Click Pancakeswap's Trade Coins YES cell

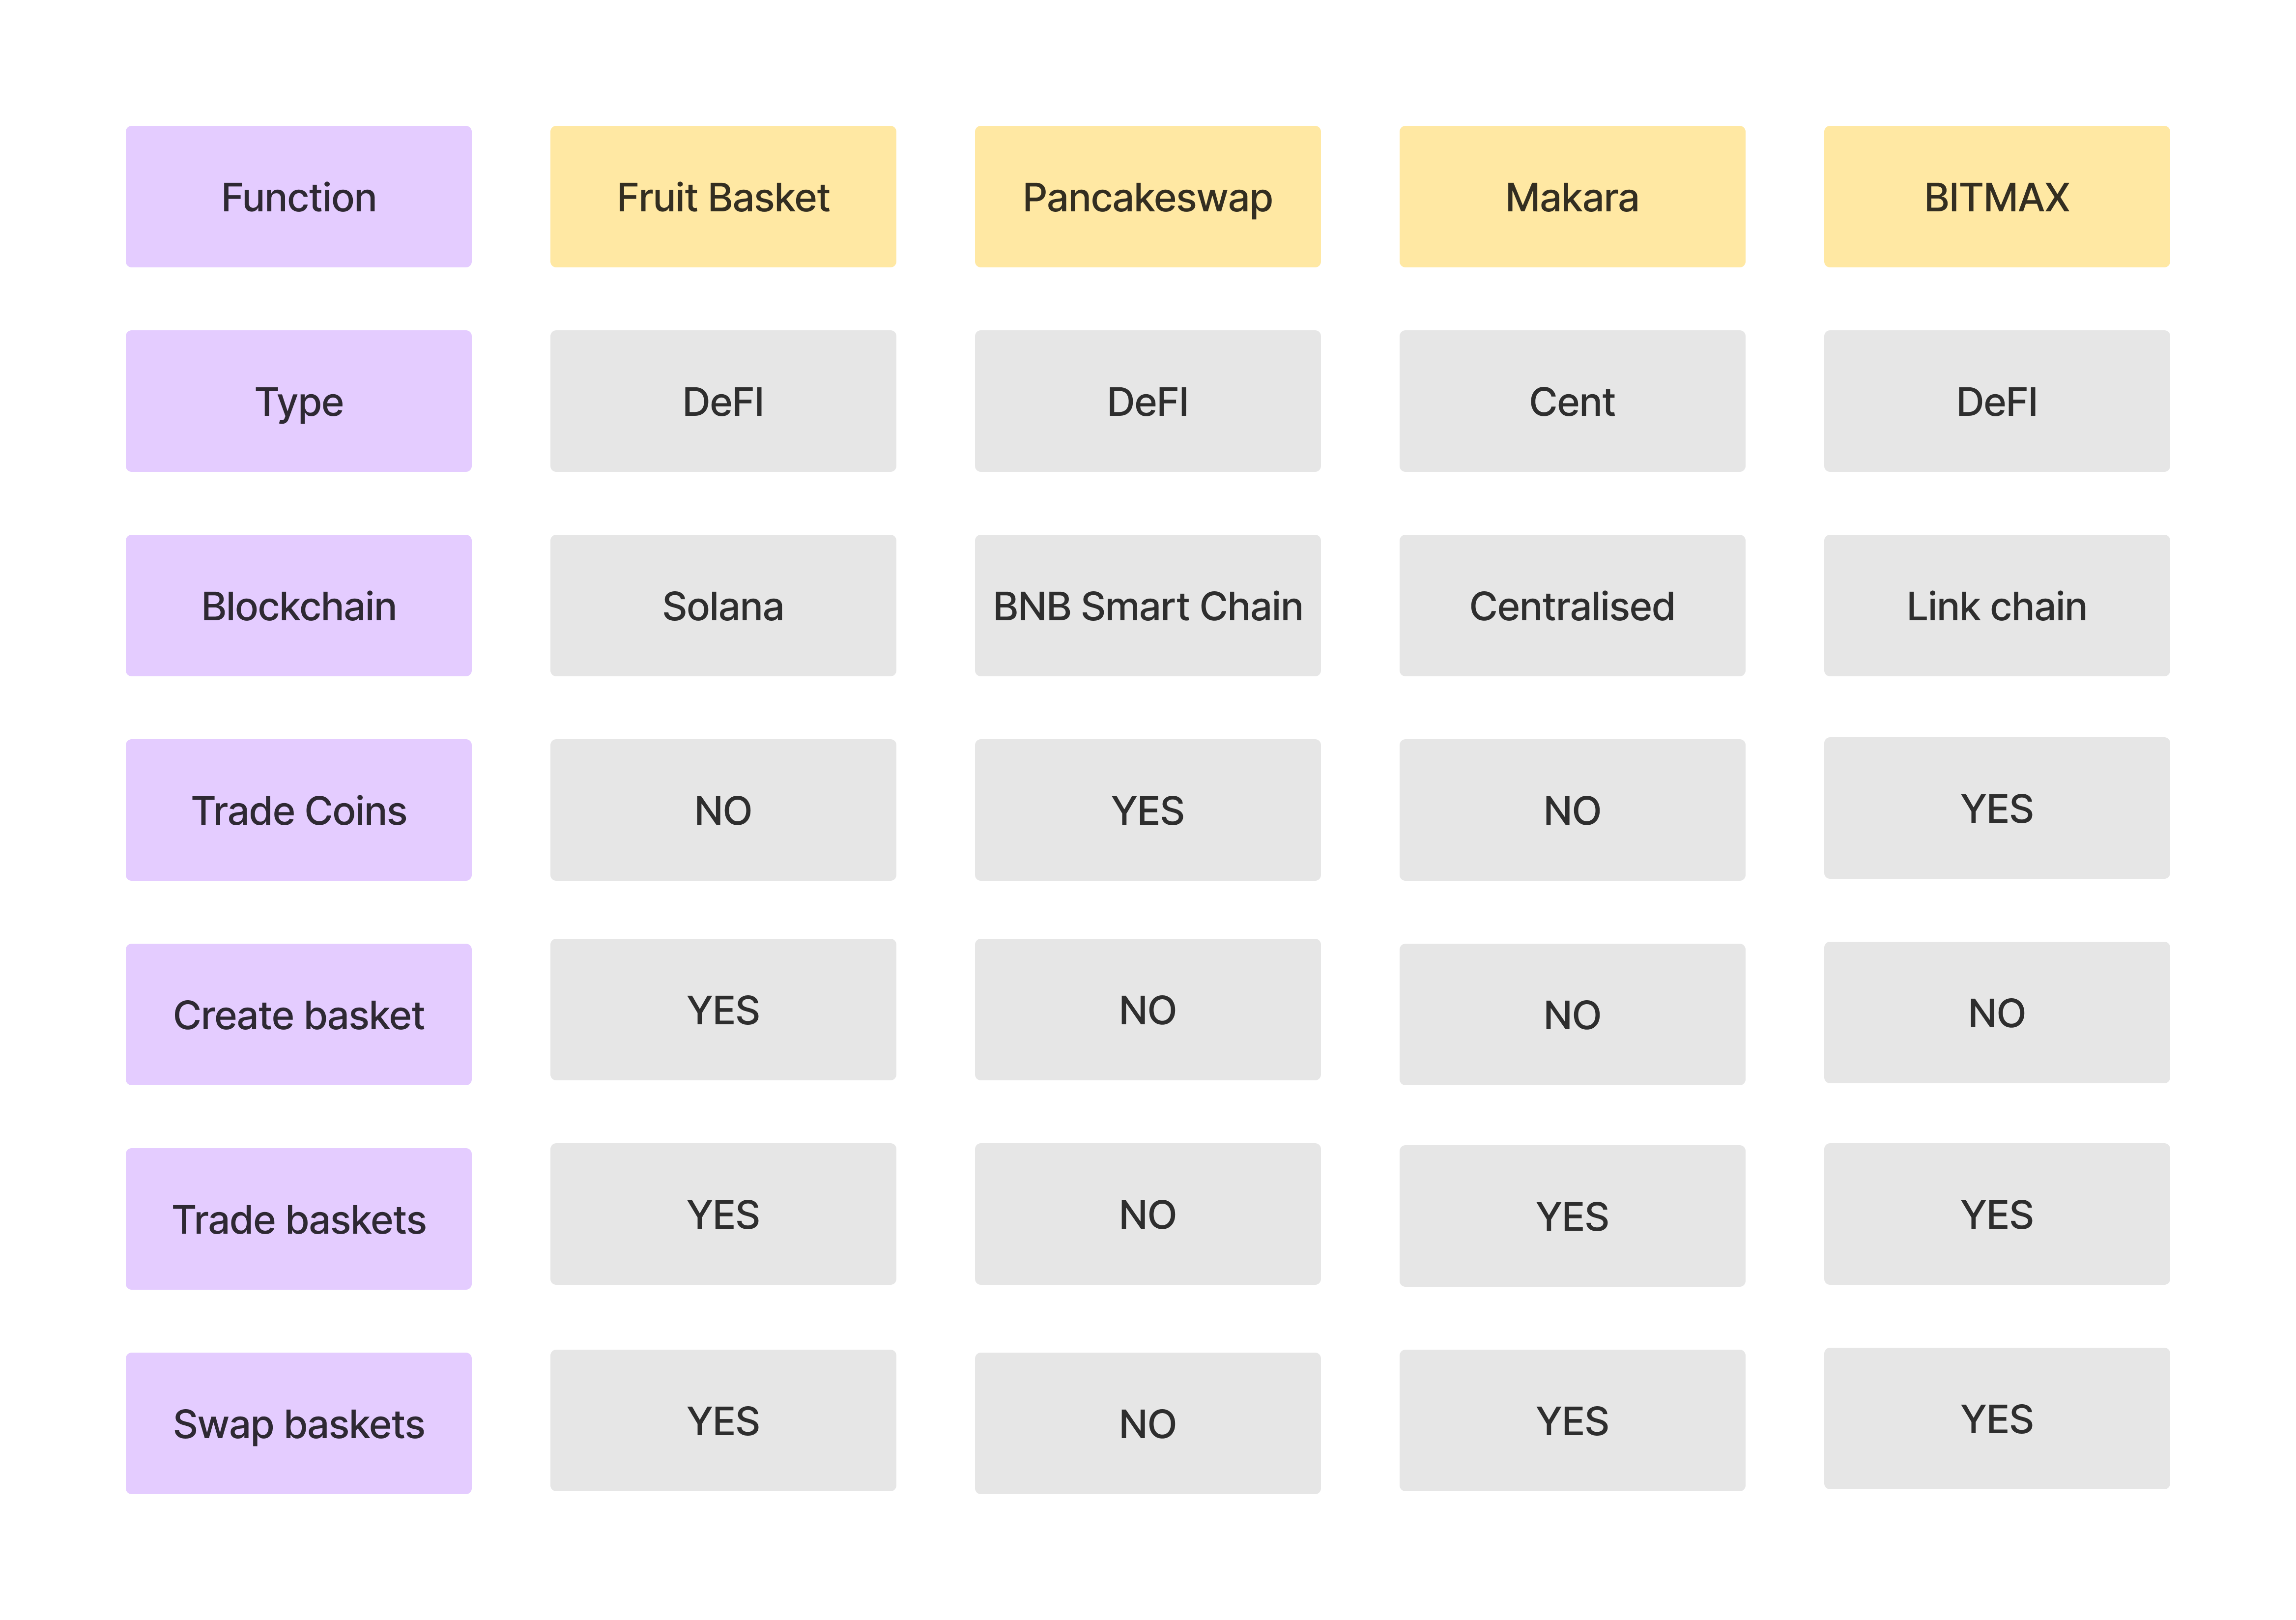point(1147,810)
